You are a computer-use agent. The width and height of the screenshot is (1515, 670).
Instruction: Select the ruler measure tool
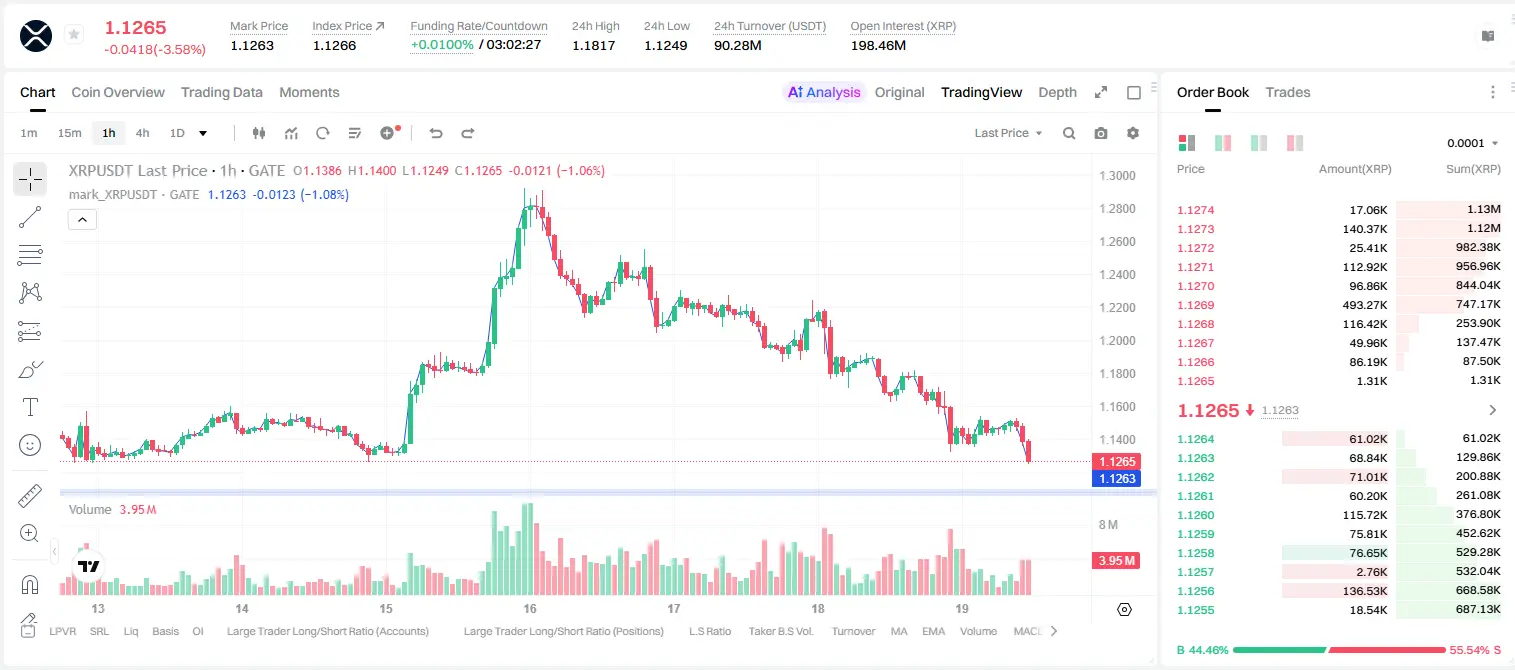click(30, 495)
